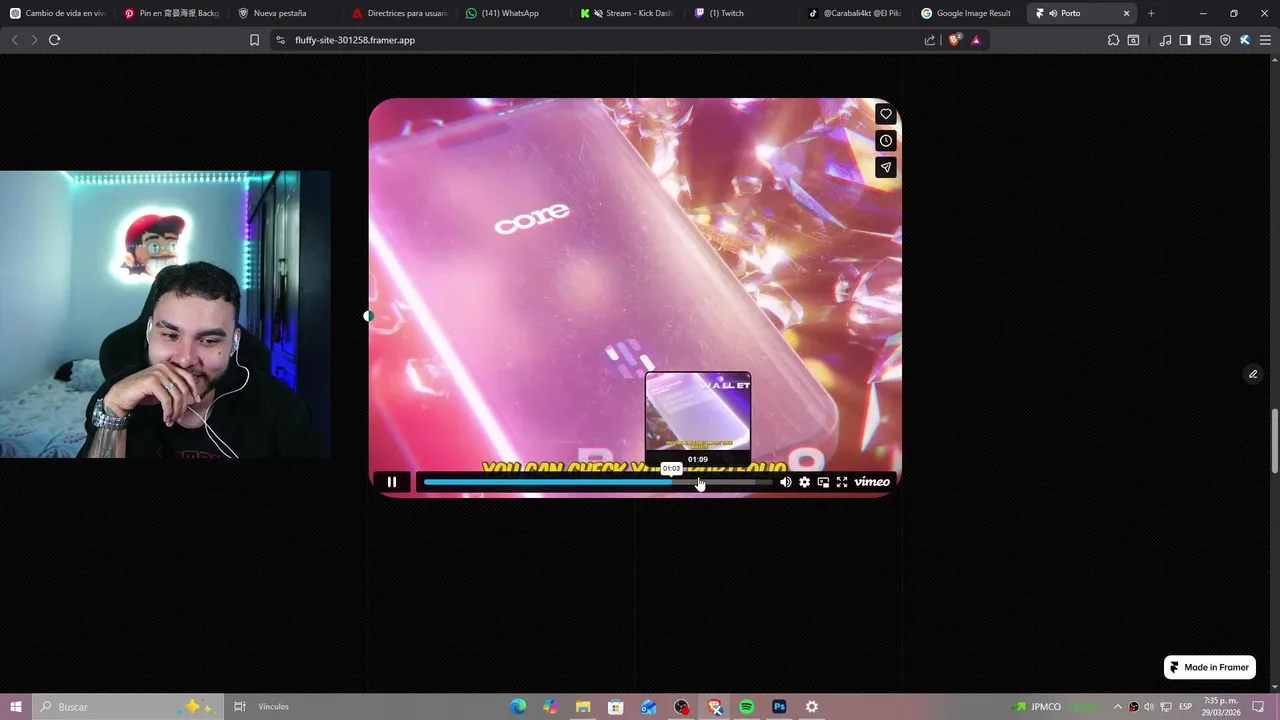This screenshot has height=720, width=1280.
Task: Open Brave Rewards triangle icon
Action: click(x=976, y=40)
